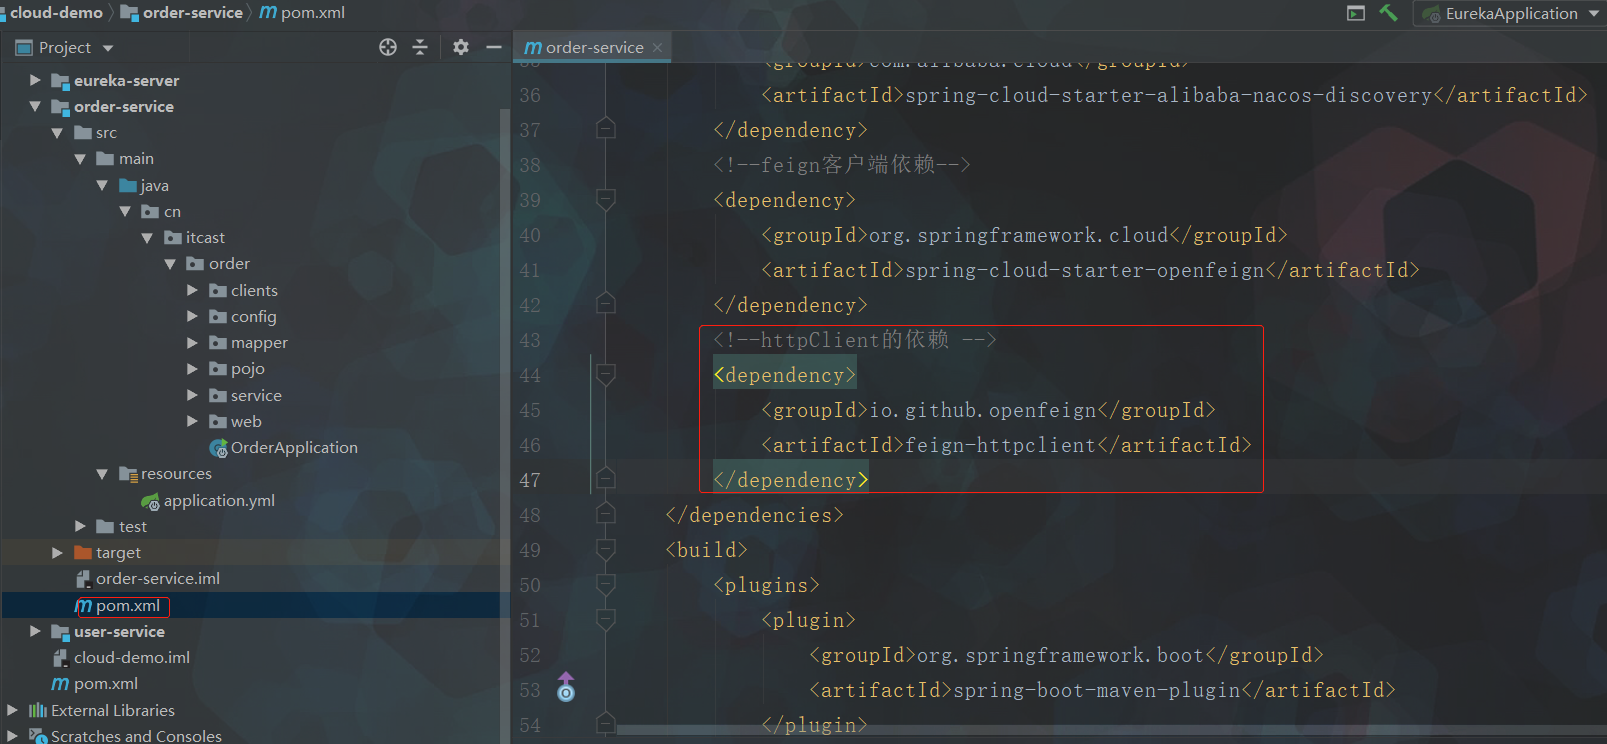The width and height of the screenshot is (1607, 744).
Task: Expand the clients package
Action: click(x=192, y=290)
